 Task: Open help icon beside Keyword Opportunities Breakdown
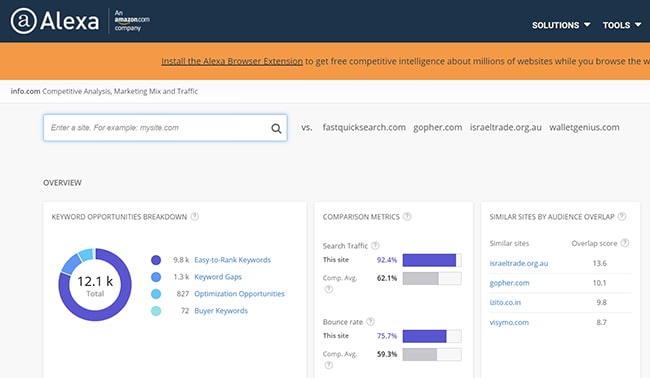(x=195, y=216)
